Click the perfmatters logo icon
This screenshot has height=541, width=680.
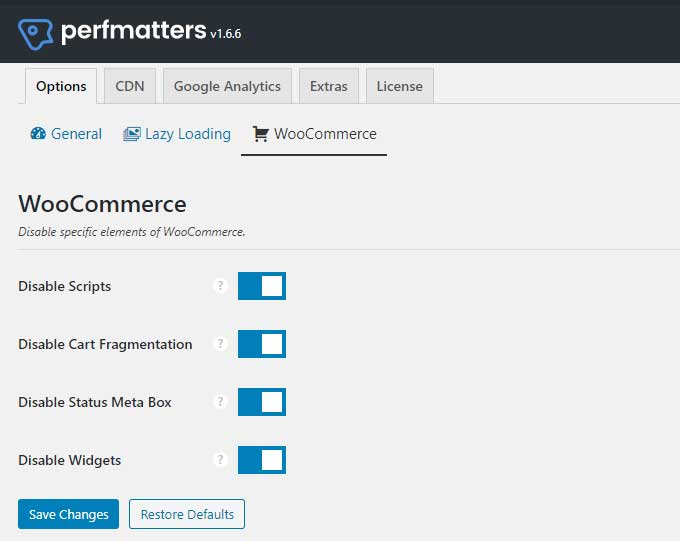point(36,33)
